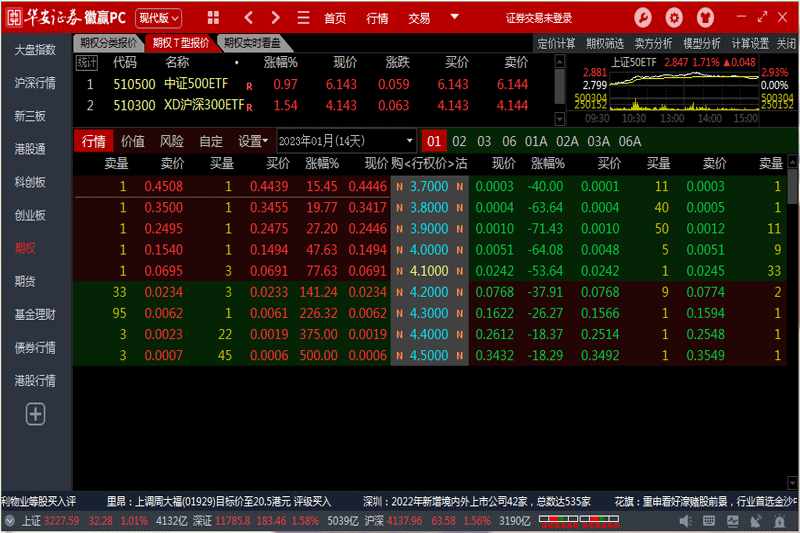This screenshot has height=533, width=800.
Task: Open 期权筛选 tool
Action: click(x=605, y=43)
